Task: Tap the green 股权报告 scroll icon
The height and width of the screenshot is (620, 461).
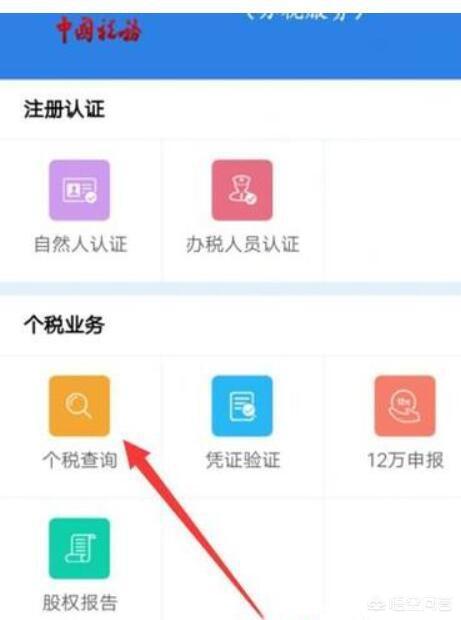Action: [79, 549]
